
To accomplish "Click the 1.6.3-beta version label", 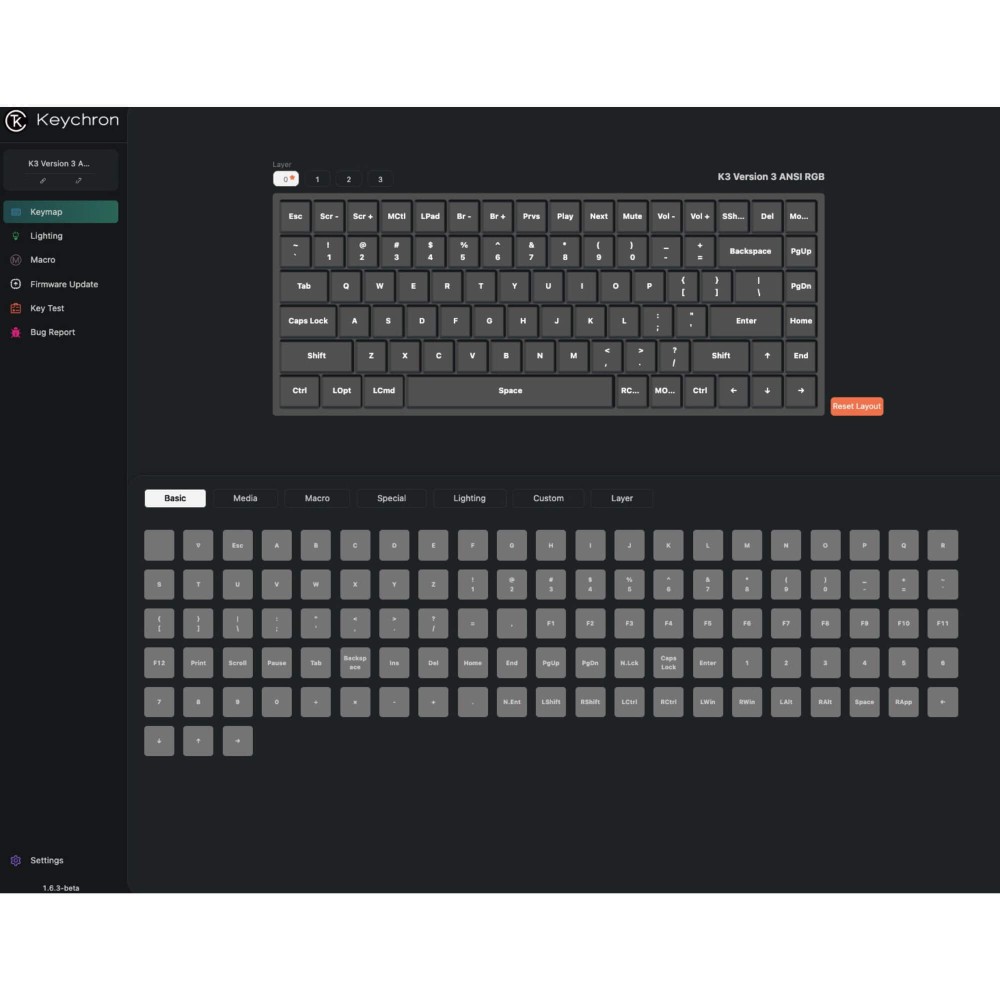I will 61,888.
